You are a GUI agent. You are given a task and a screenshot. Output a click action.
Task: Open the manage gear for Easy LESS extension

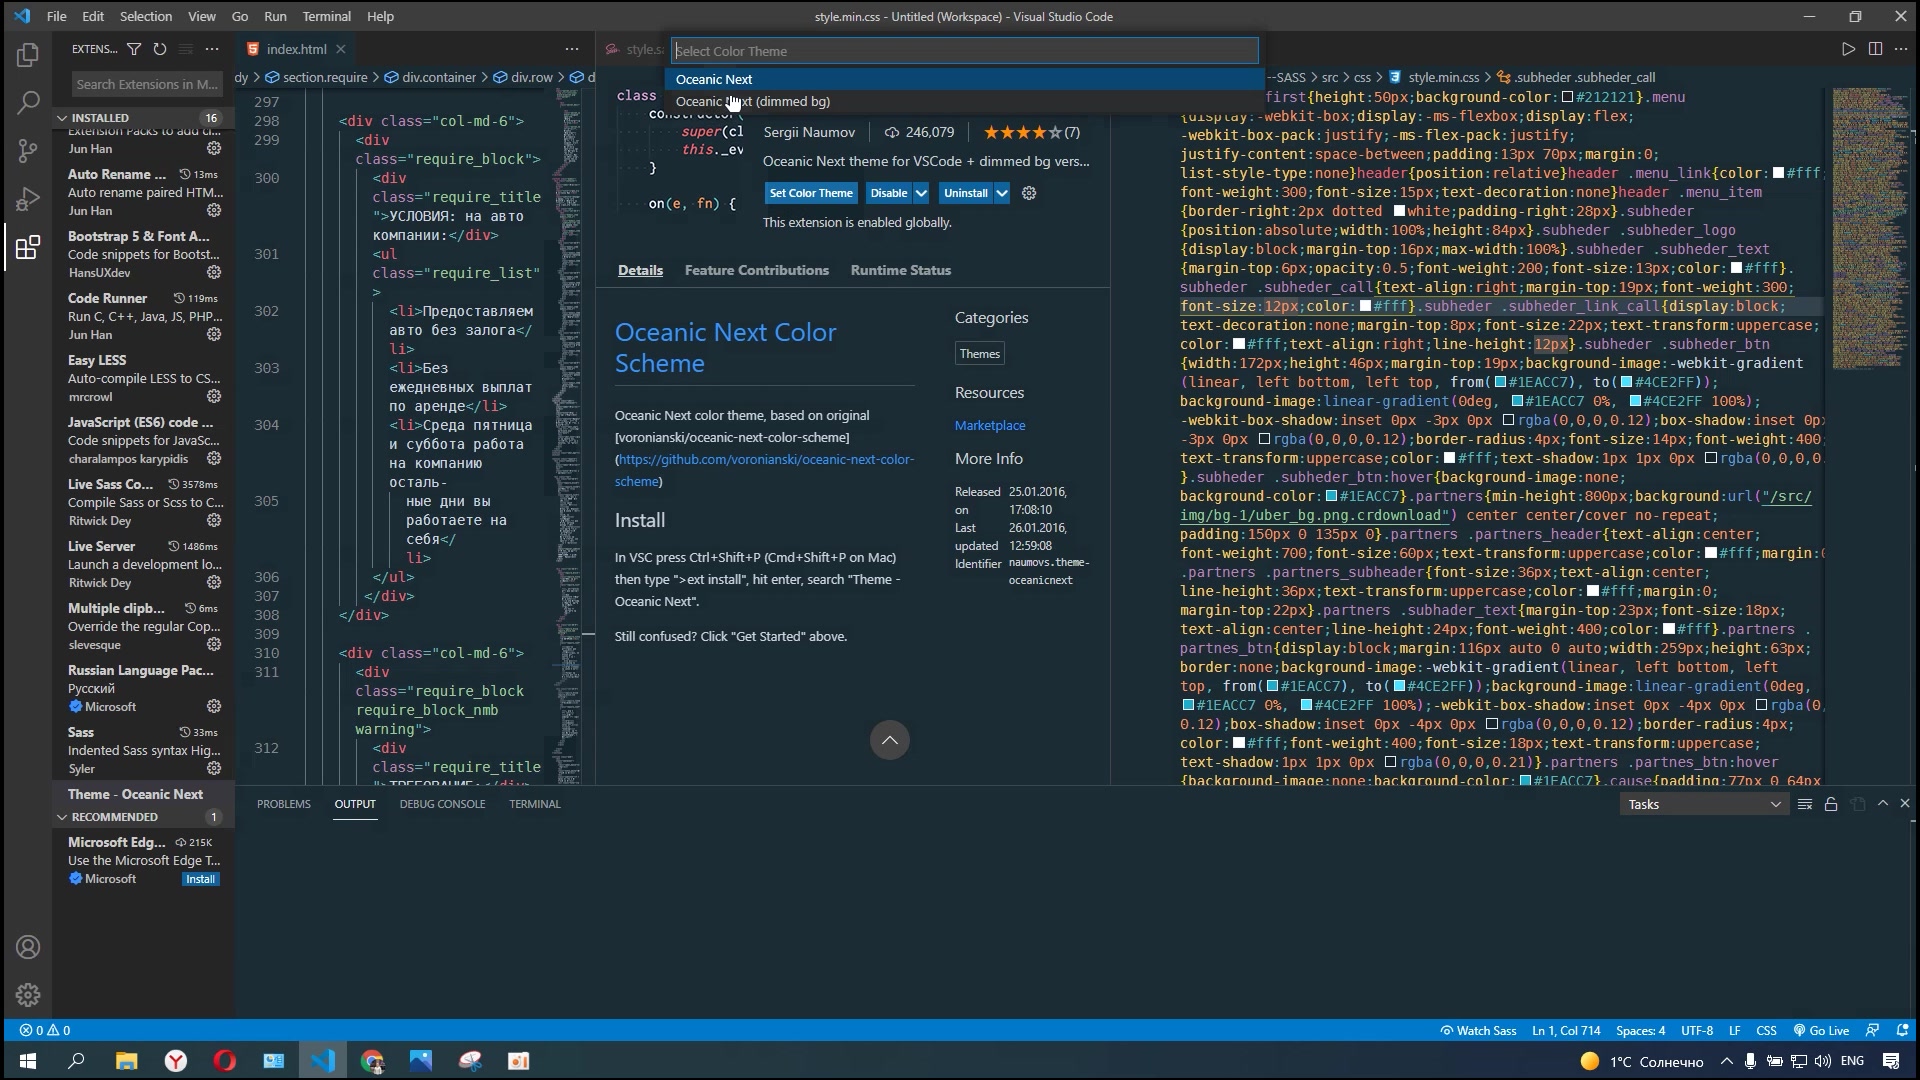point(214,396)
